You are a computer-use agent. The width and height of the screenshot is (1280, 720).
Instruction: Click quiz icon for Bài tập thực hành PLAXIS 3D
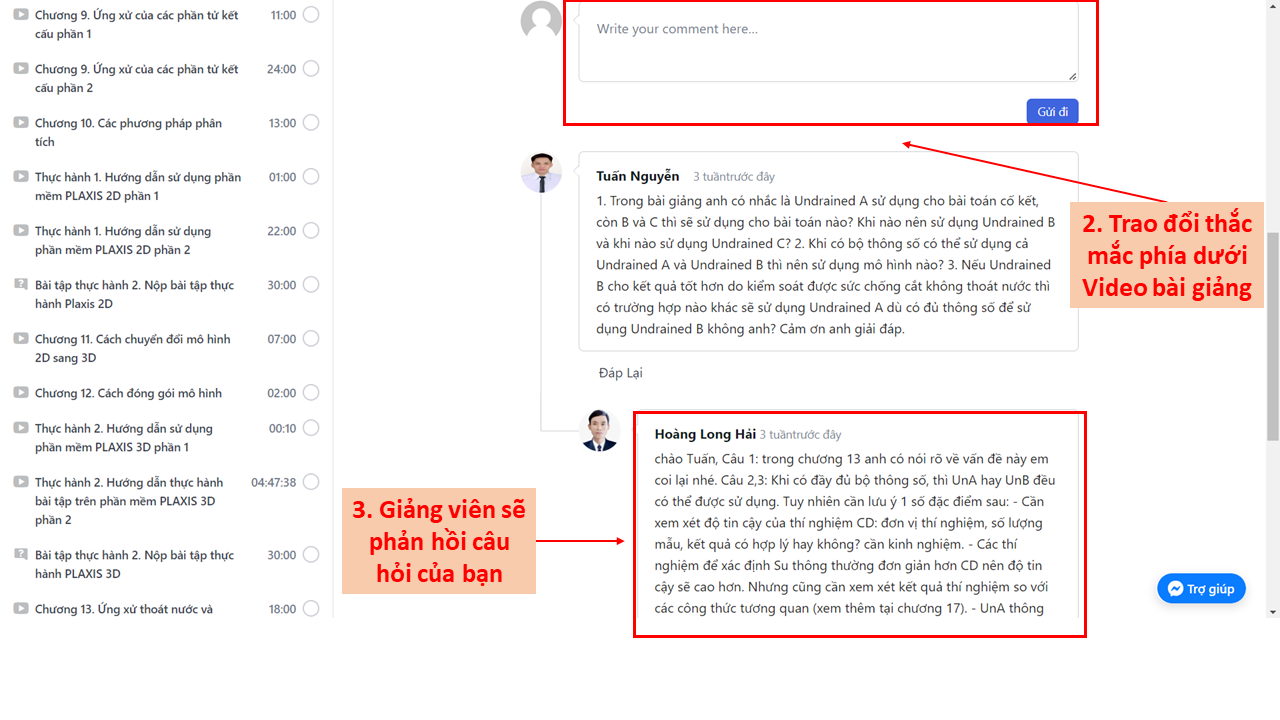coord(20,555)
